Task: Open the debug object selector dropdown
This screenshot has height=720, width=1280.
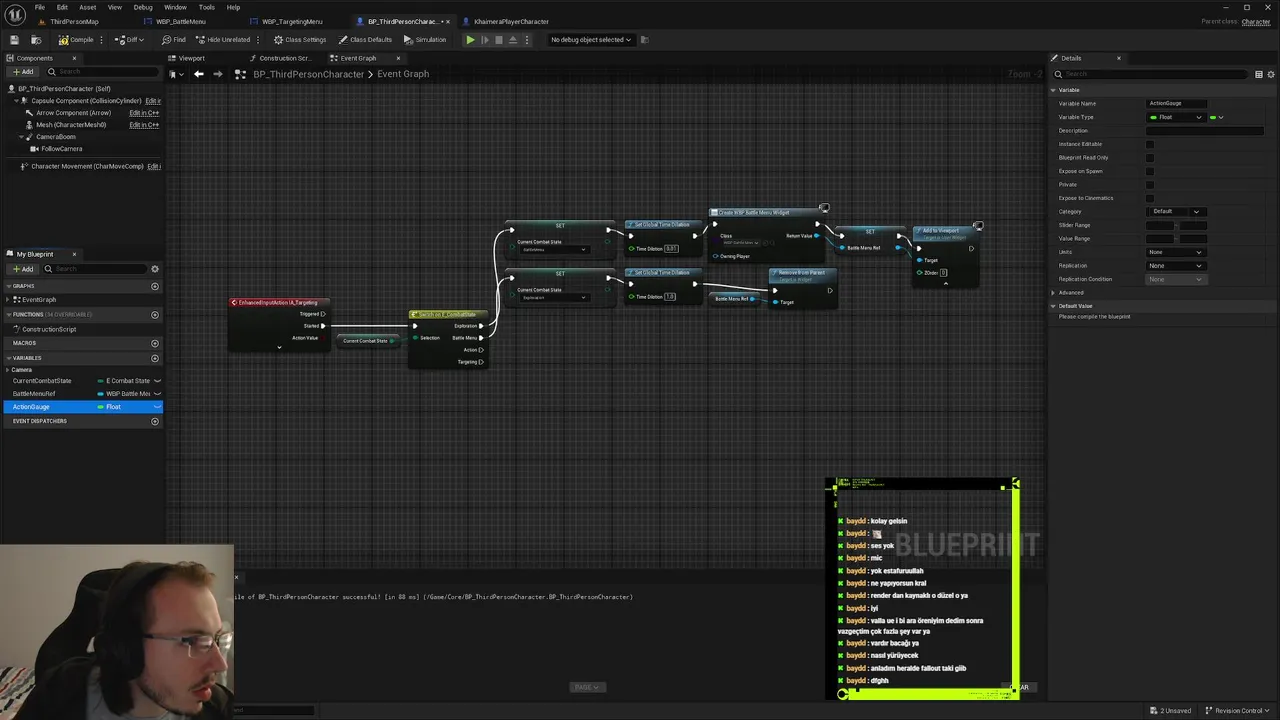Action: (x=591, y=40)
